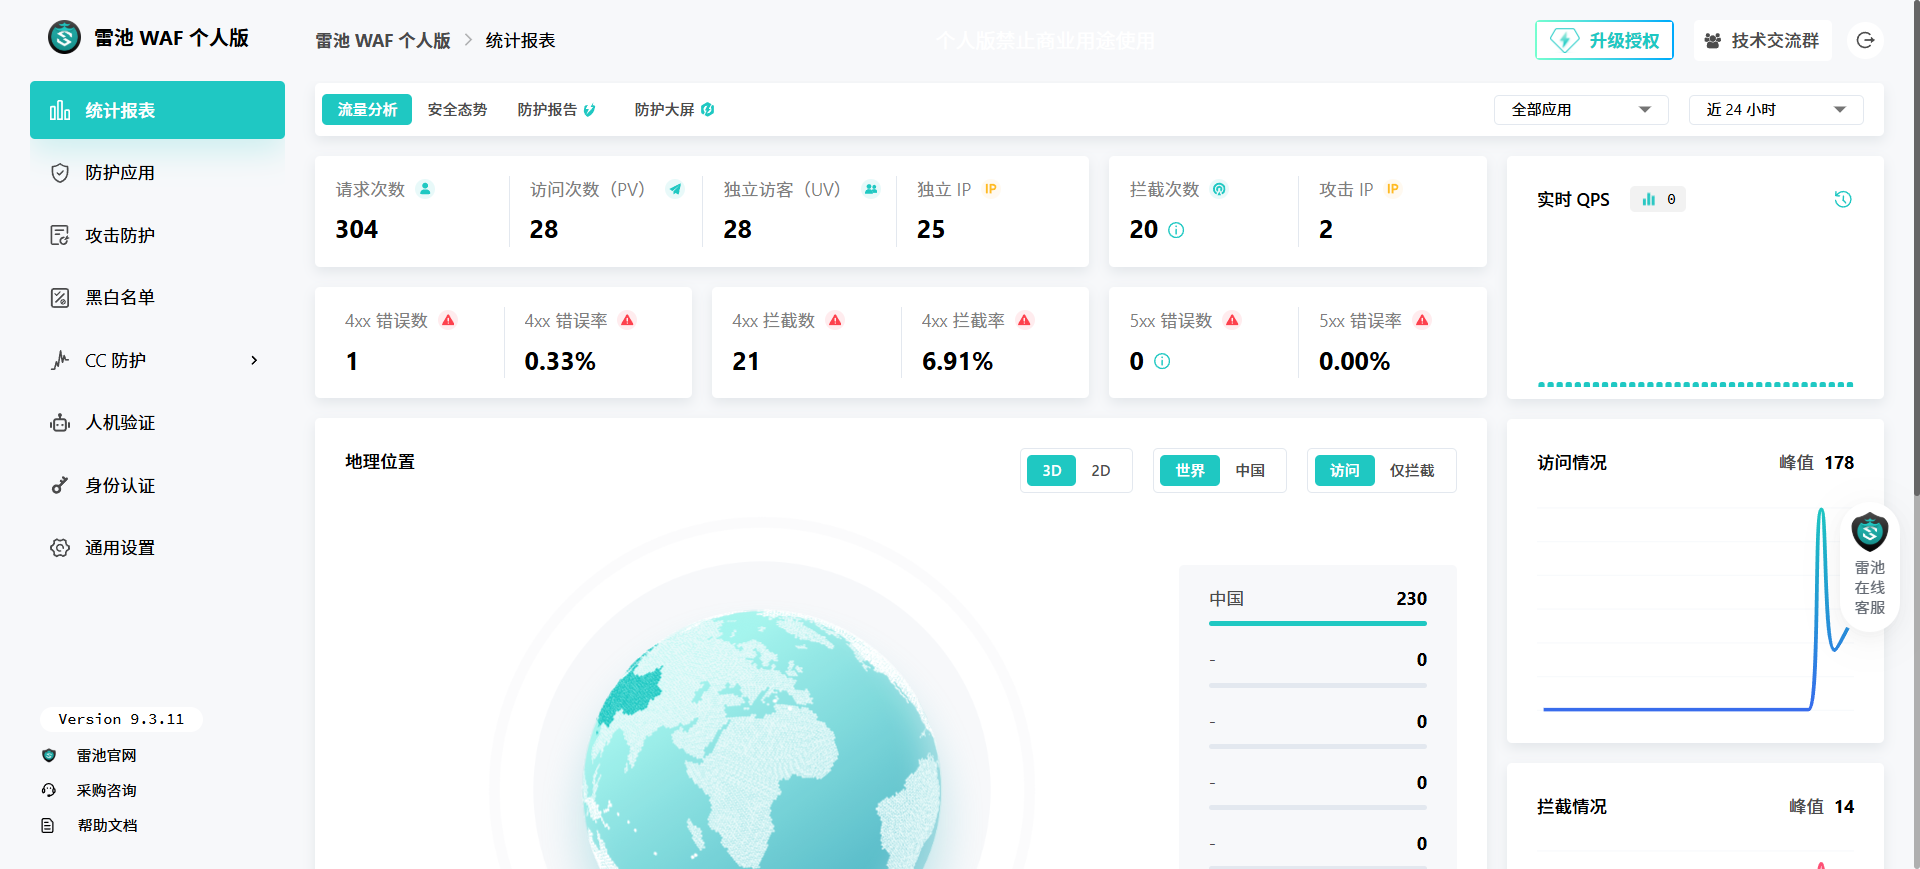This screenshot has height=869, width=1920.
Task: Click the document icon beside 帮助文档
Action: tap(48, 825)
